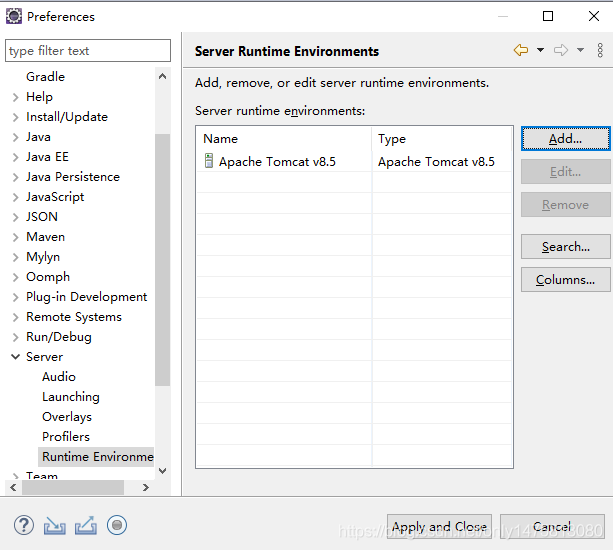Click the Help question mark icon

point(24,525)
